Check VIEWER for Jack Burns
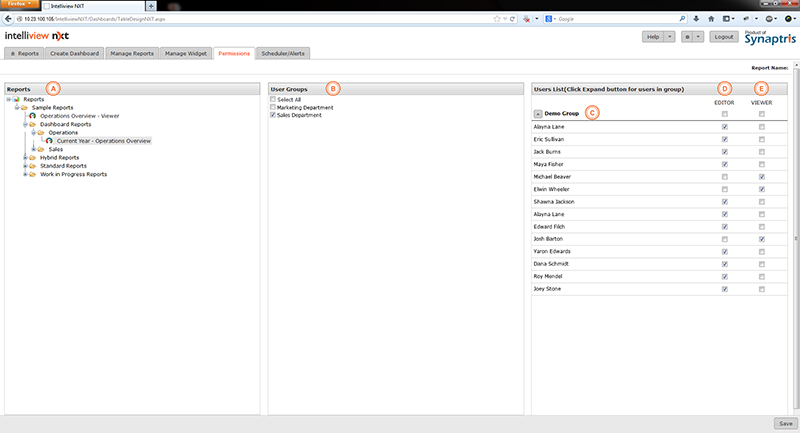 click(x=762, y=151)
